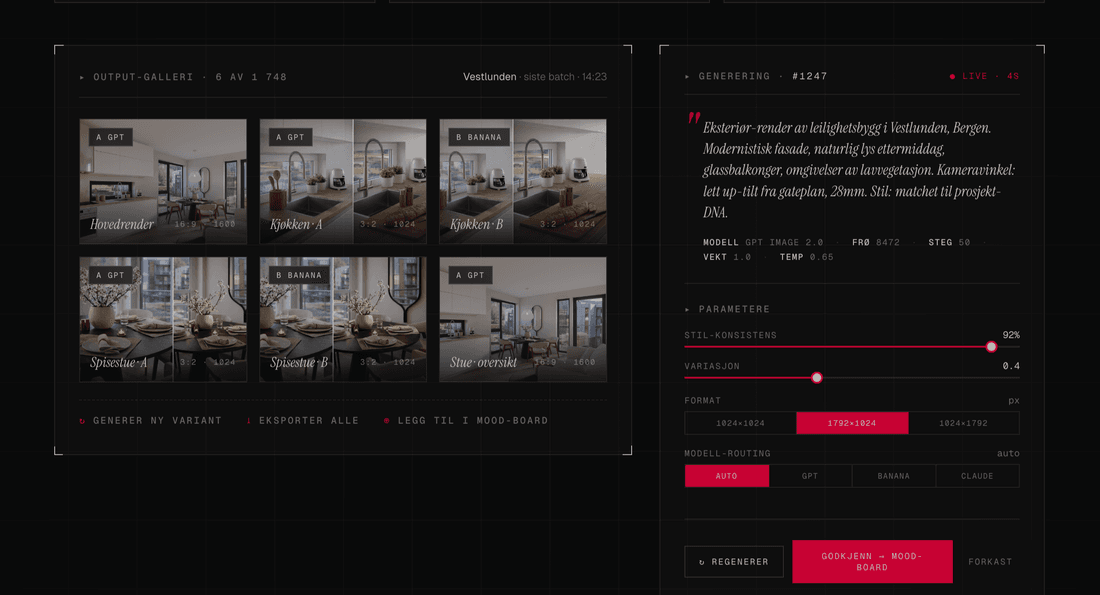This screenshot has height=595, width=1100.
Task: Set model routing to BANANA
Action: coord(894,476)
